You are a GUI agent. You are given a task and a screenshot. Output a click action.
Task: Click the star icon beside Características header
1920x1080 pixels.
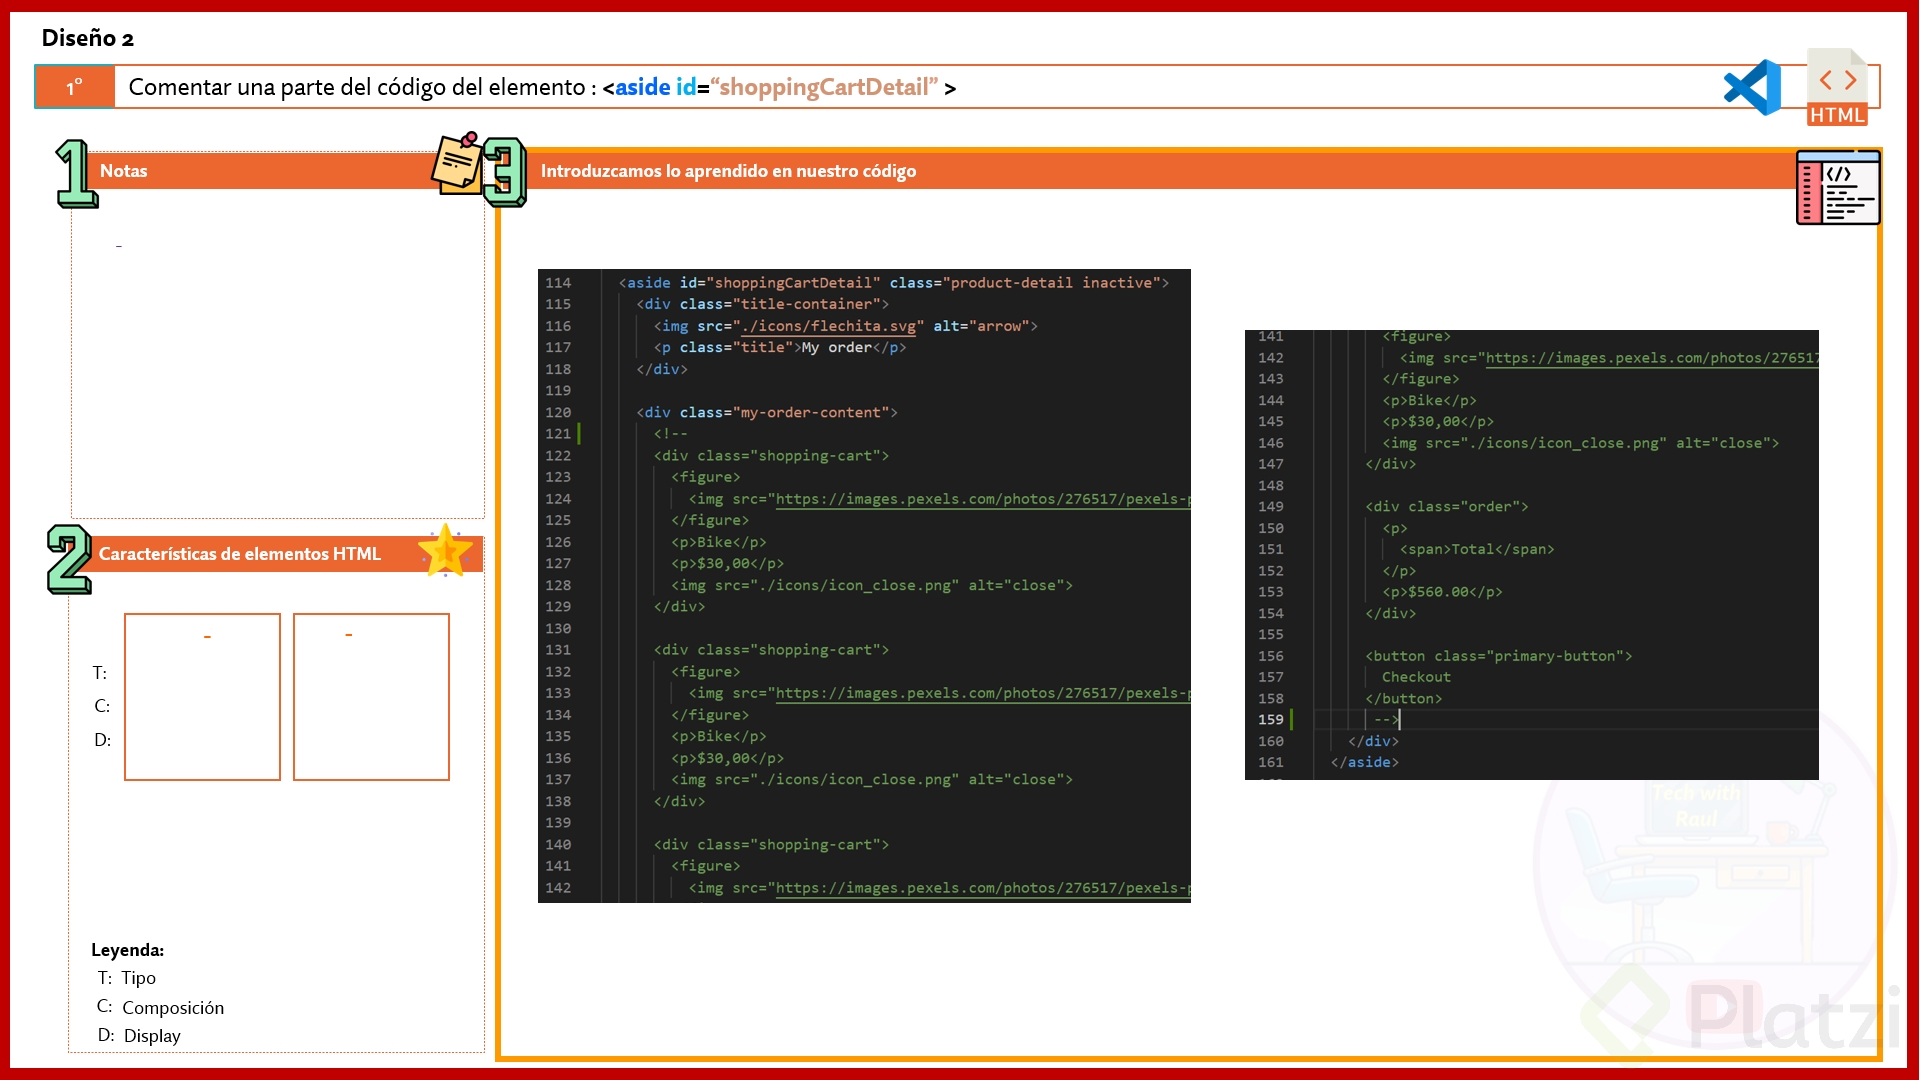[x=445, y=551]
